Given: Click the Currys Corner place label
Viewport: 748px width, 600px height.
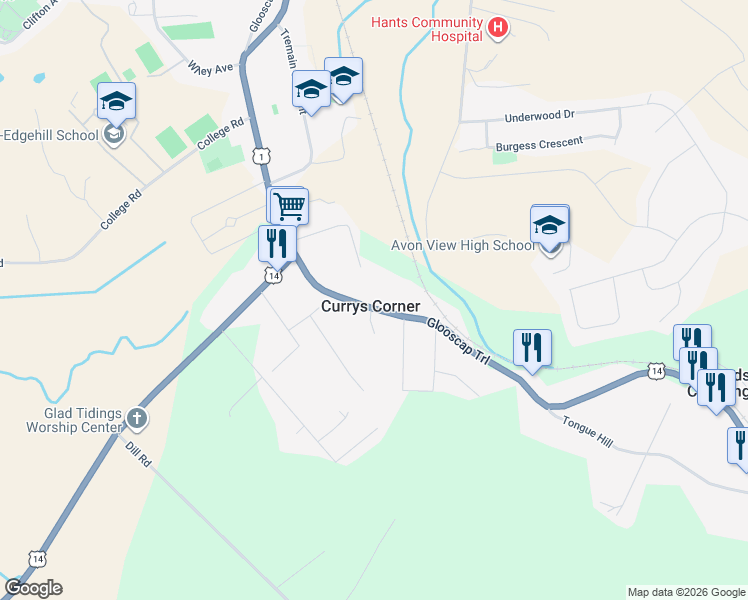Looking at the screenshot, I should tap(371, 306).
